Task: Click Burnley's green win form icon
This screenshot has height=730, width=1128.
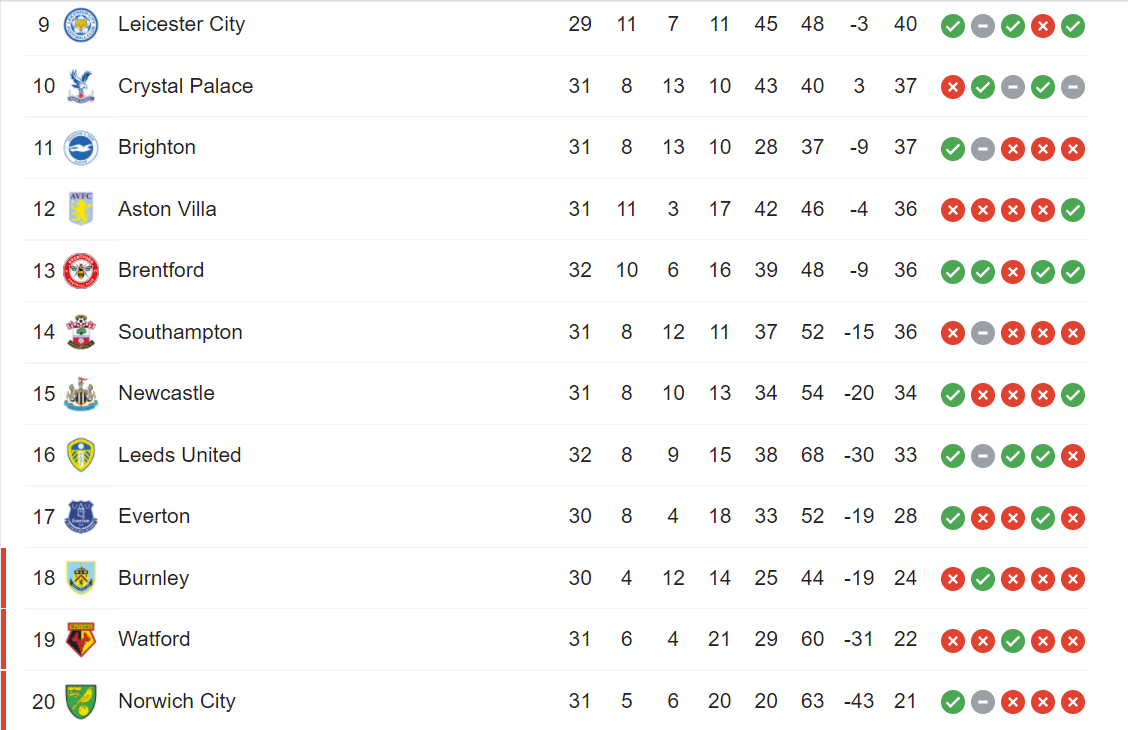Action: [983, 579]
